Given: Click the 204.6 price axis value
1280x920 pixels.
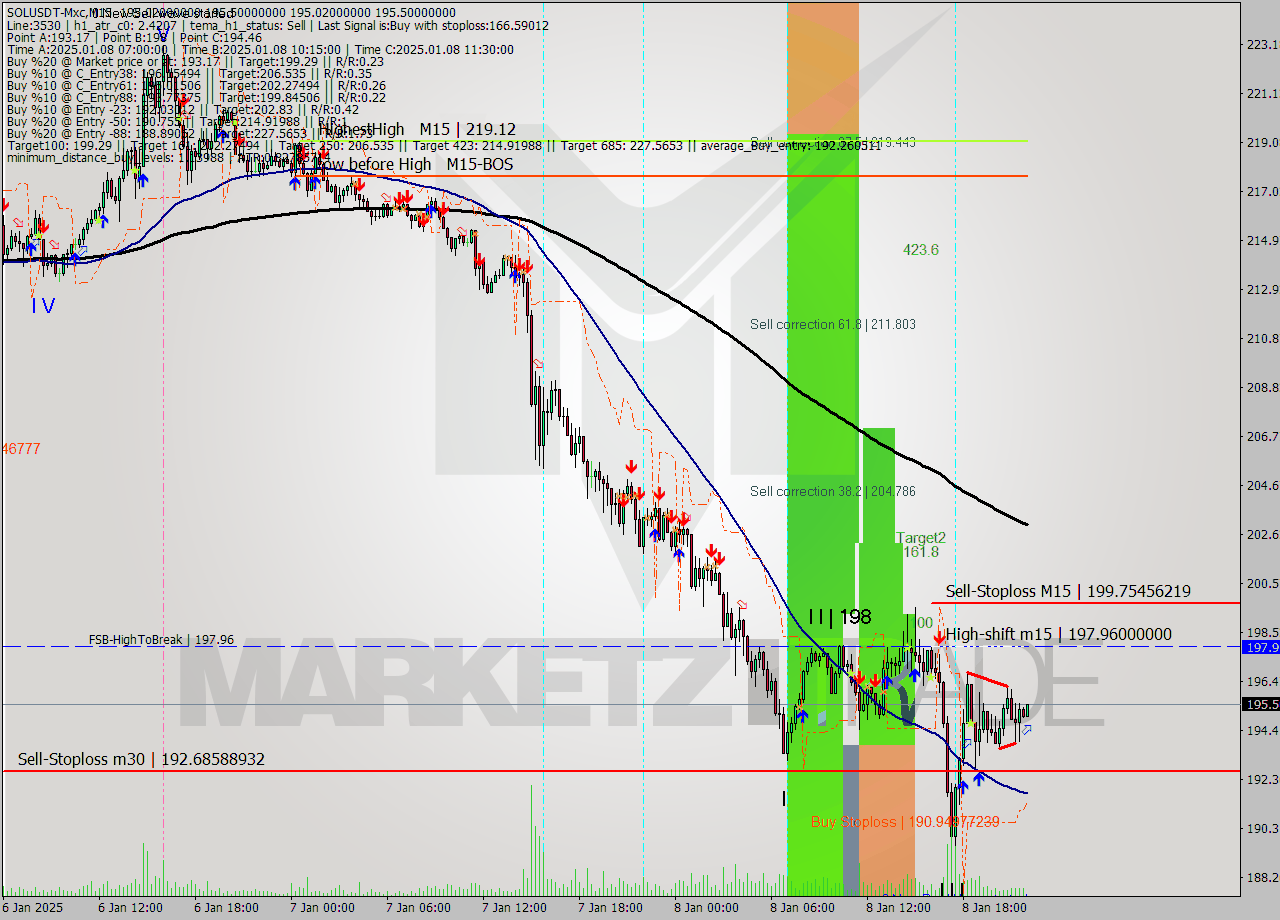Looking at the screenshot, I should tap(1263, 485).
